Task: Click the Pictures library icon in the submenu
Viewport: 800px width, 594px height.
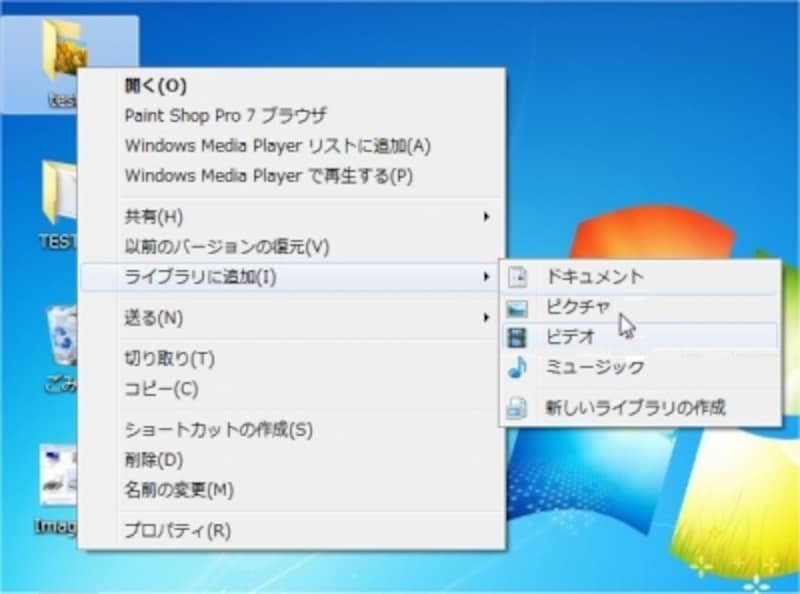Action: pyautogui.click(x=517, y=308)
